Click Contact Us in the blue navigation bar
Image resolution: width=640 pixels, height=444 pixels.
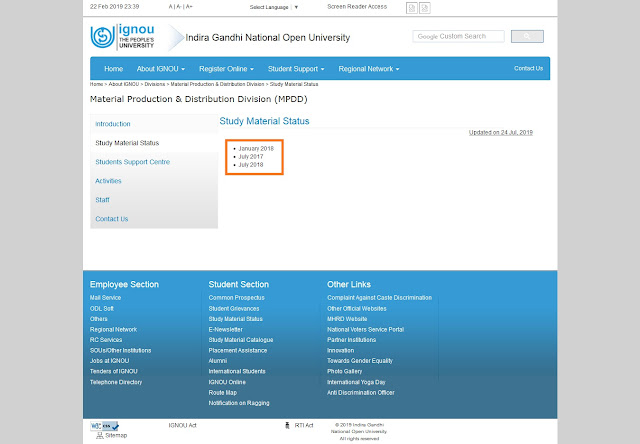[529, 69]
